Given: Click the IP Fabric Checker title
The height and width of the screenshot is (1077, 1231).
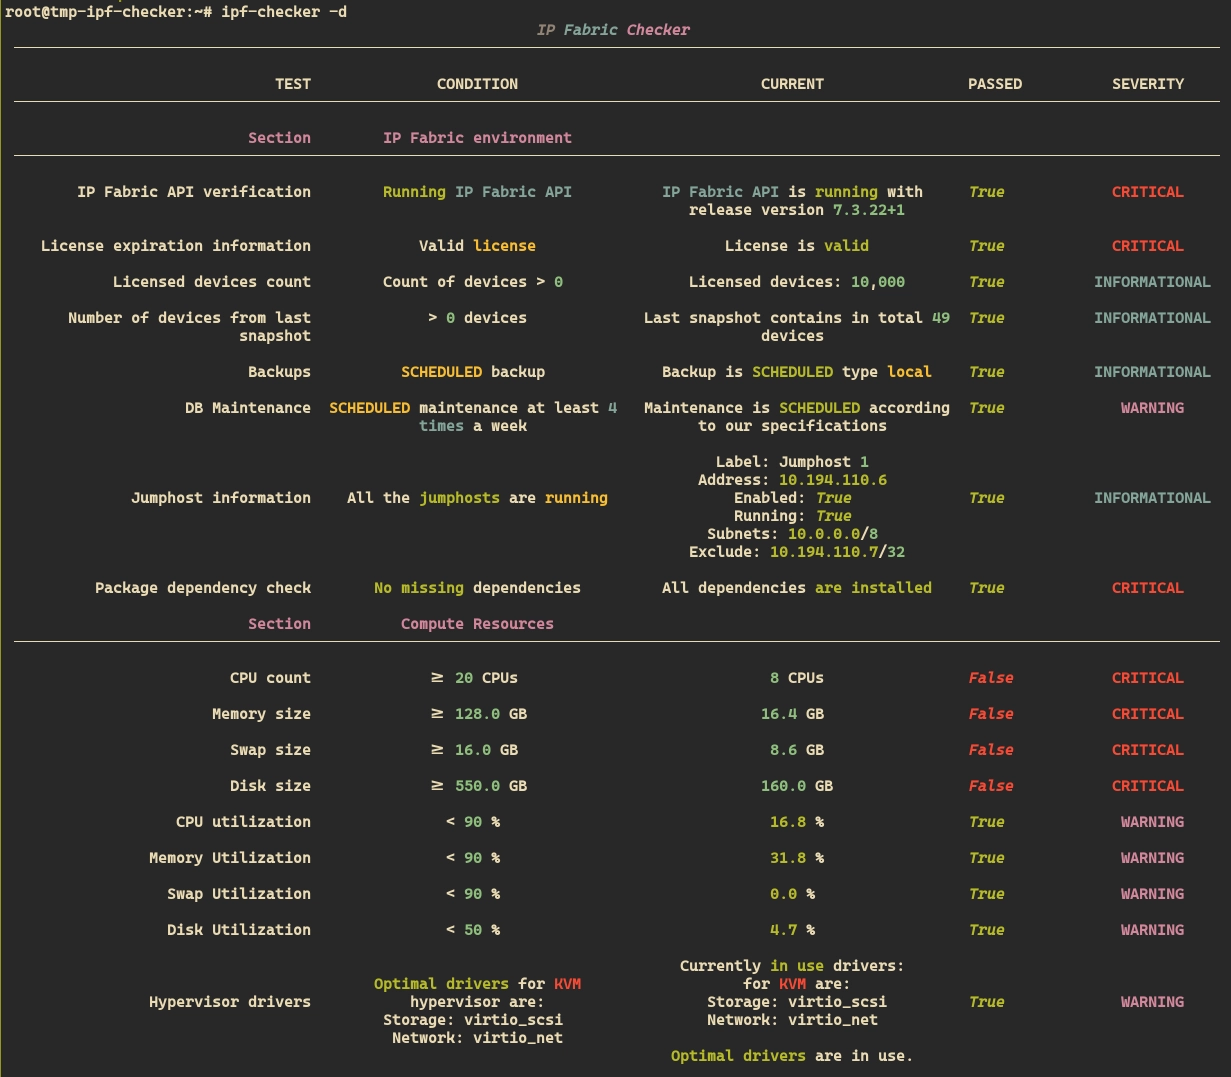Looking at the screenshot, I should point(613,30).
